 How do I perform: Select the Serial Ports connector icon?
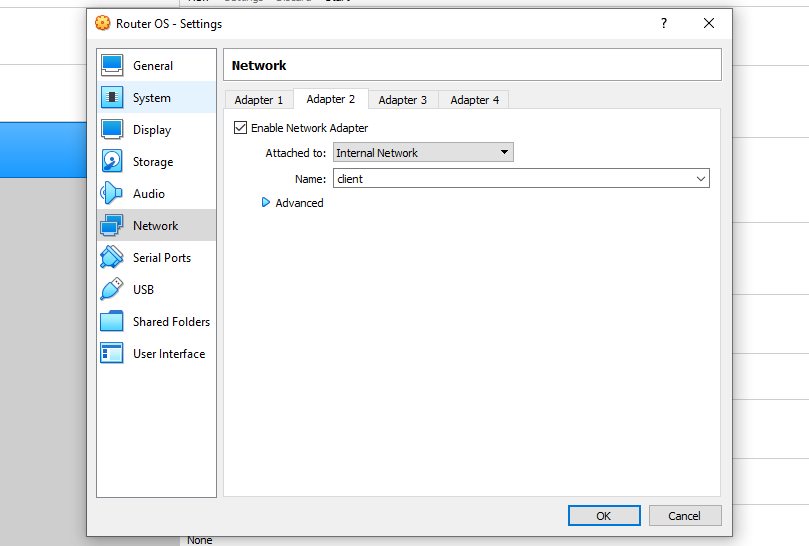point(112,258)
